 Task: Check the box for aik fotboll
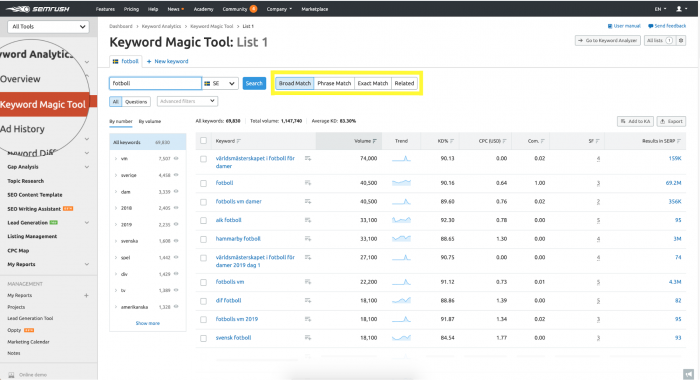204,221
